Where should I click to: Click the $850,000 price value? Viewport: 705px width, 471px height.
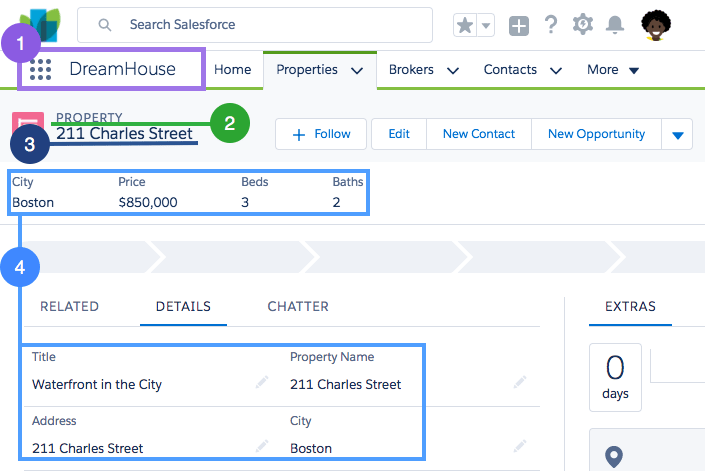[148, 203]
